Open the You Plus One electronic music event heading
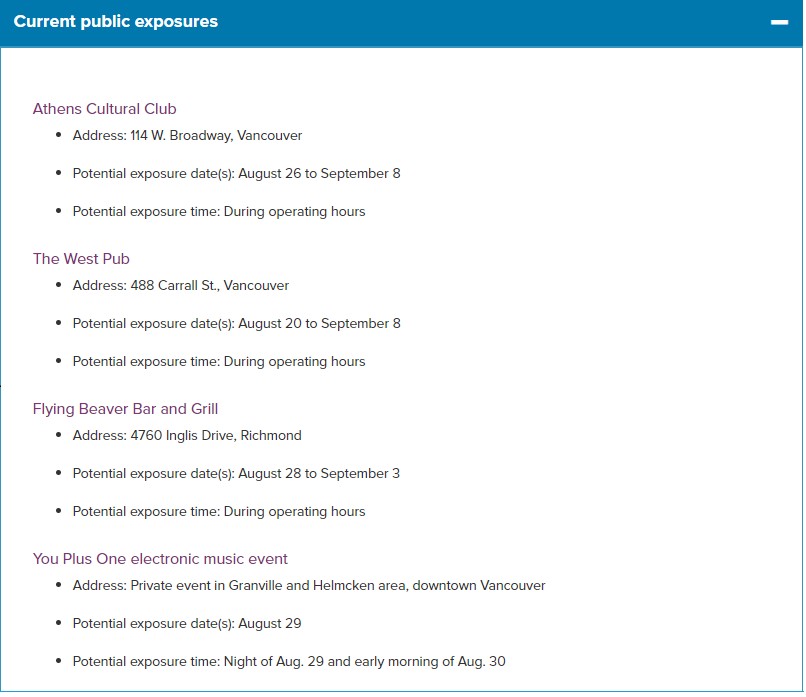The width and height of the screenshot is (806, 697). (x=160, y=559)
